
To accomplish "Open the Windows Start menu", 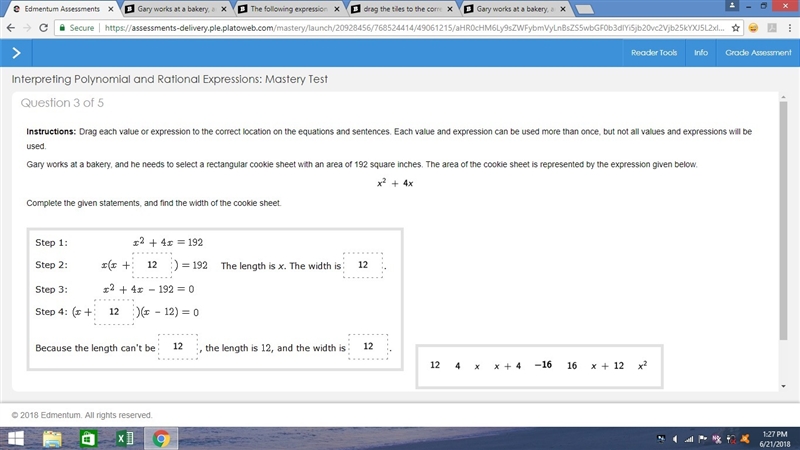I will tap(15, 438).
